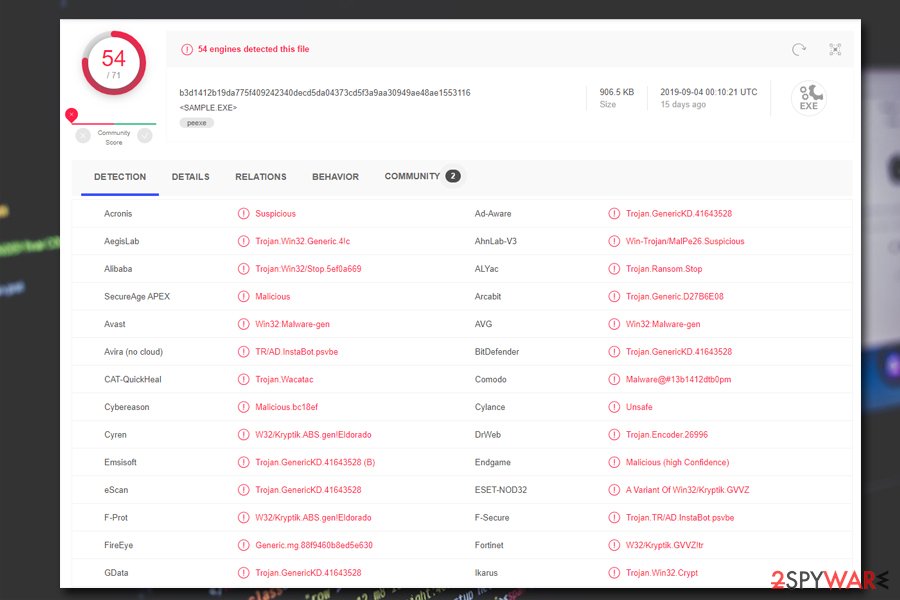The image size is (900, 600).
Task: Click 'W32/Kryptik.GVVZ!tr' Fortinet result
Action: point(665,545)
